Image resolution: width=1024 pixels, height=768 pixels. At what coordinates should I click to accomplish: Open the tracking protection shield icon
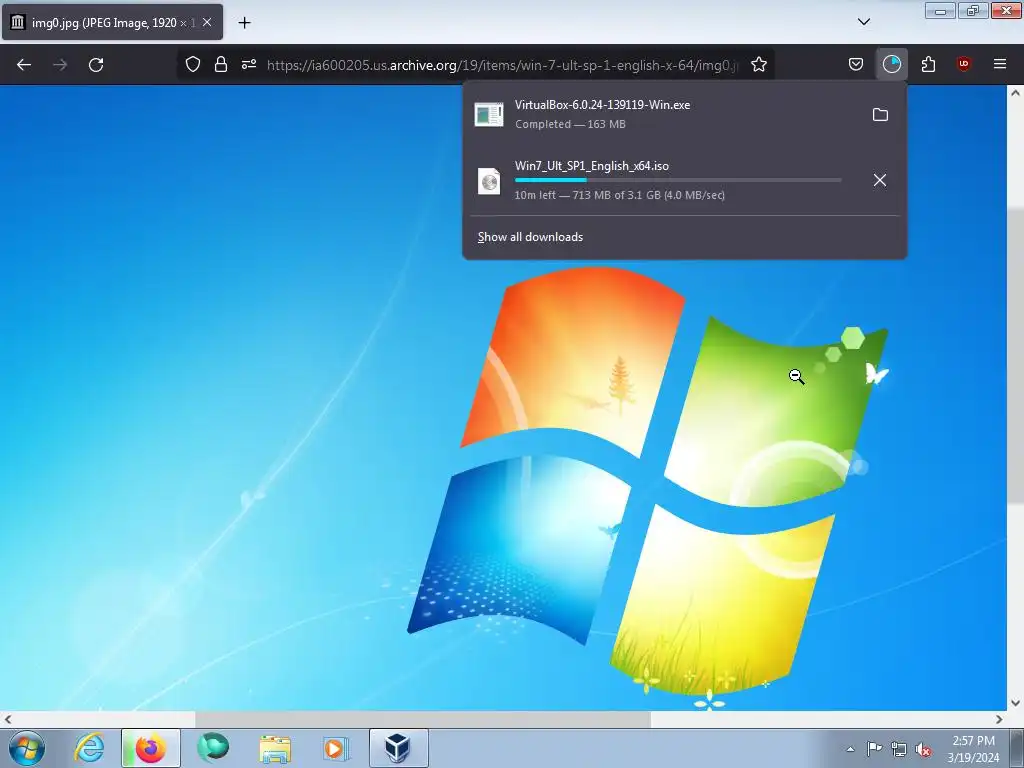click(x=193, y=64)
